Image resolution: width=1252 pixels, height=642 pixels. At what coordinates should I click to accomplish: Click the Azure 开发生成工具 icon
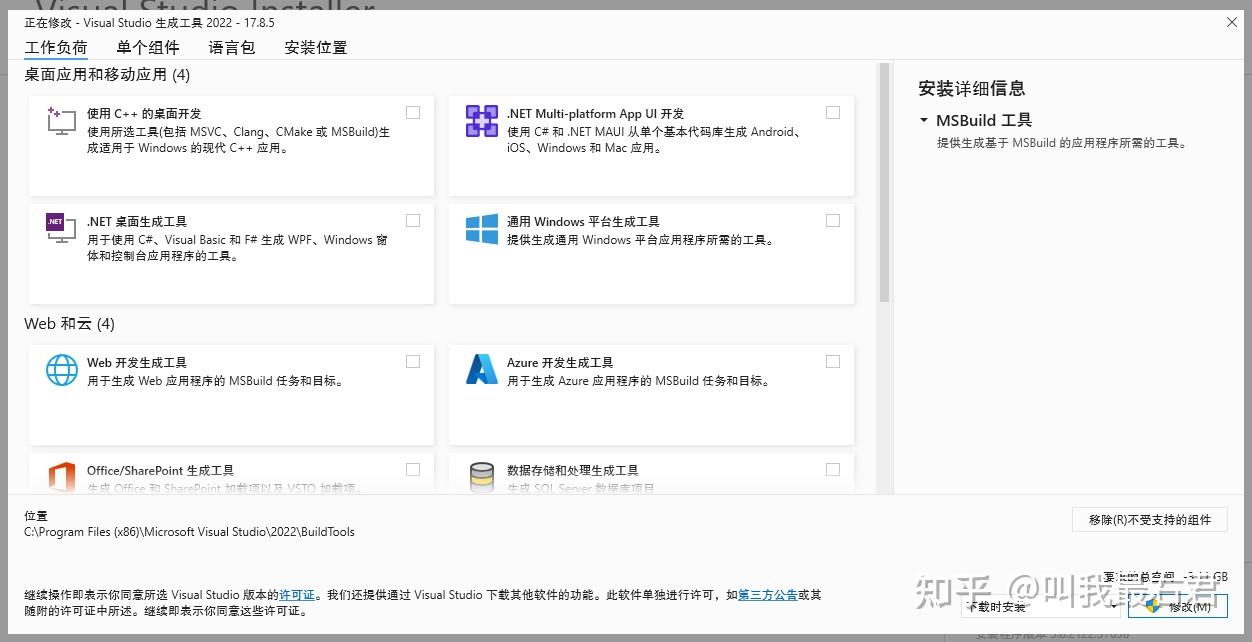coord(481,369)
